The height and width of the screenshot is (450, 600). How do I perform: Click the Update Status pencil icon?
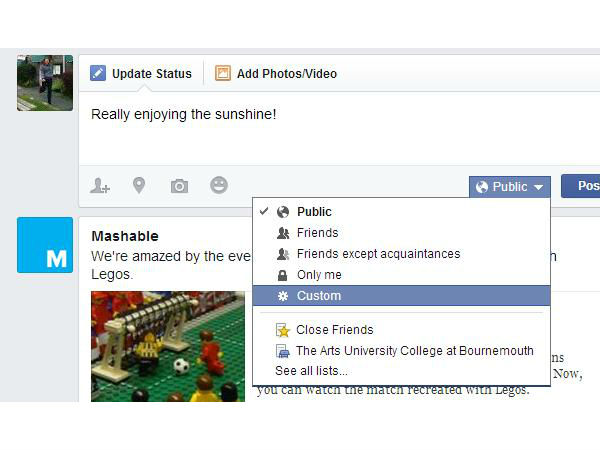click(x=98, y=73)
